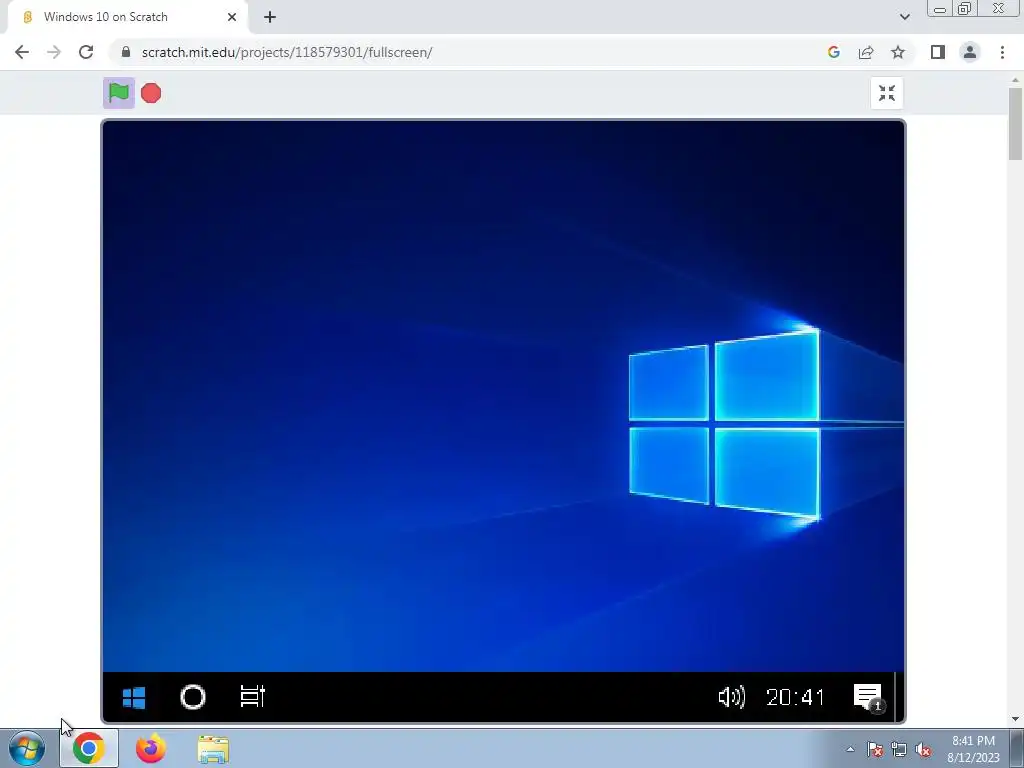The height and width of the screenshot is (768, 1024).
Task: Click page vertical scrollbar thumb
Action: tap(1015, 123)
